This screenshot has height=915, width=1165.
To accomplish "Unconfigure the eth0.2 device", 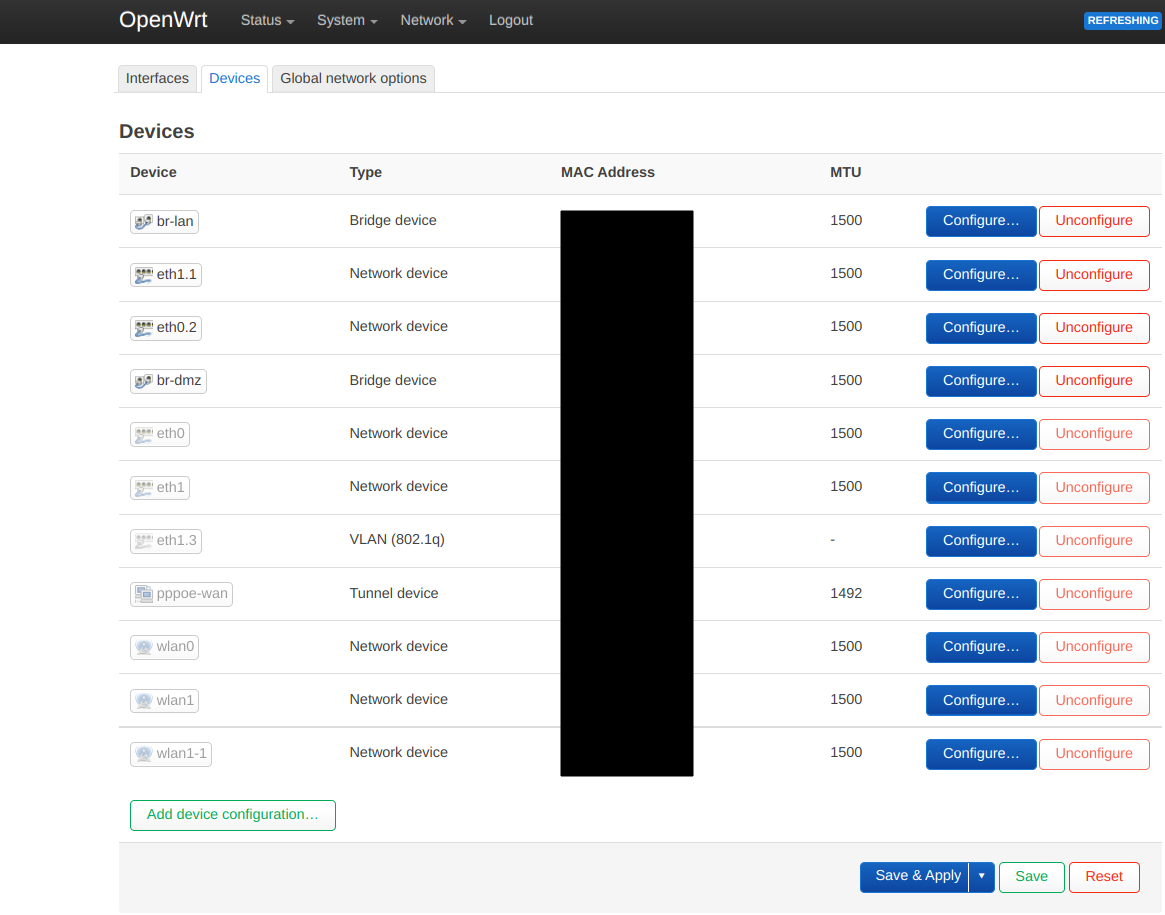I will [1094, 328].
